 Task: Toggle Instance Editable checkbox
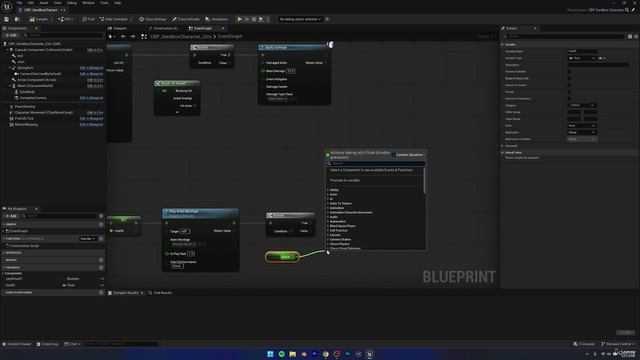pos(569,71)
